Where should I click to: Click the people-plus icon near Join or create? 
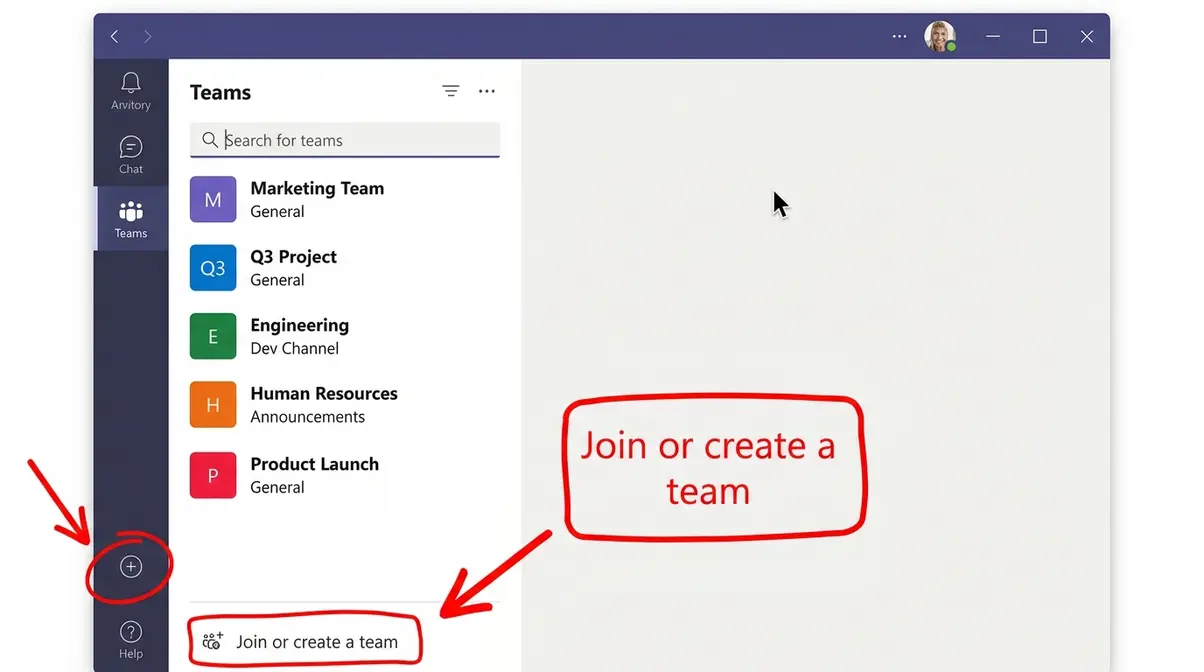click(212, 642)
